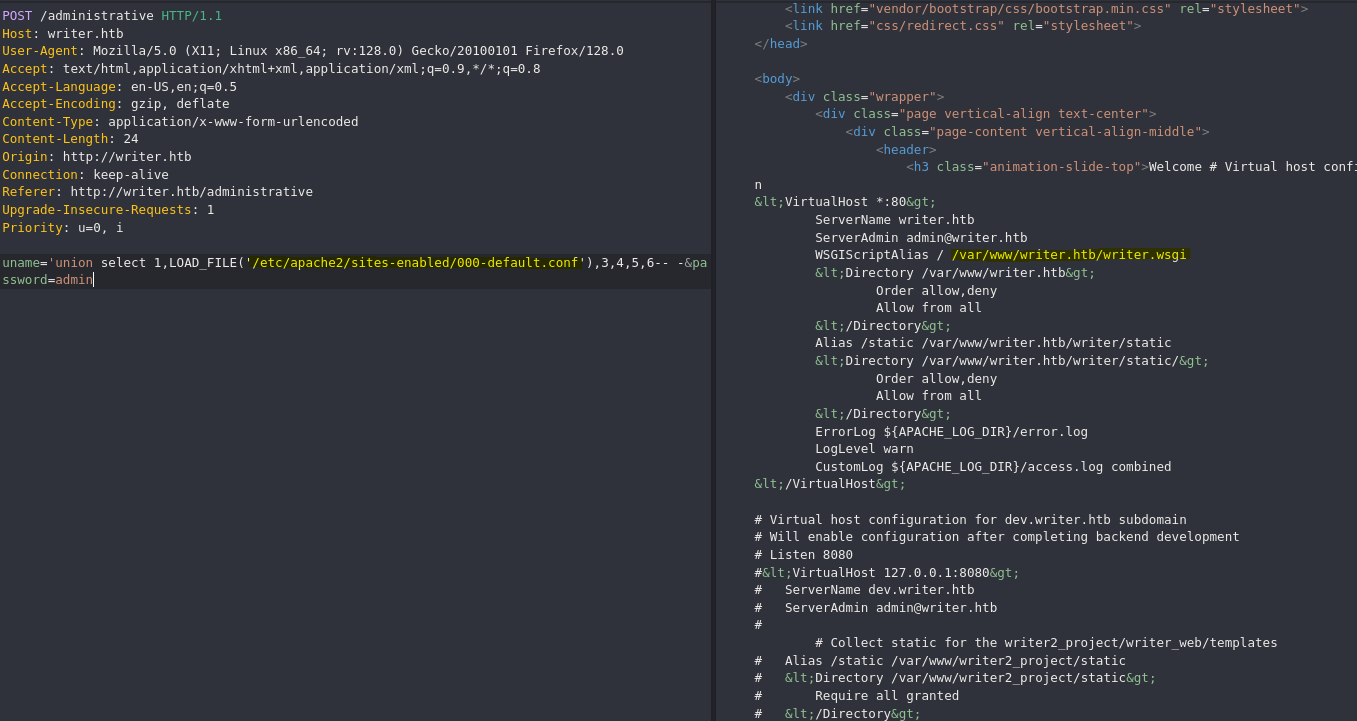Click the Alias /static writer/static line
Viewport: 1357px width, 721px height.
993,343
